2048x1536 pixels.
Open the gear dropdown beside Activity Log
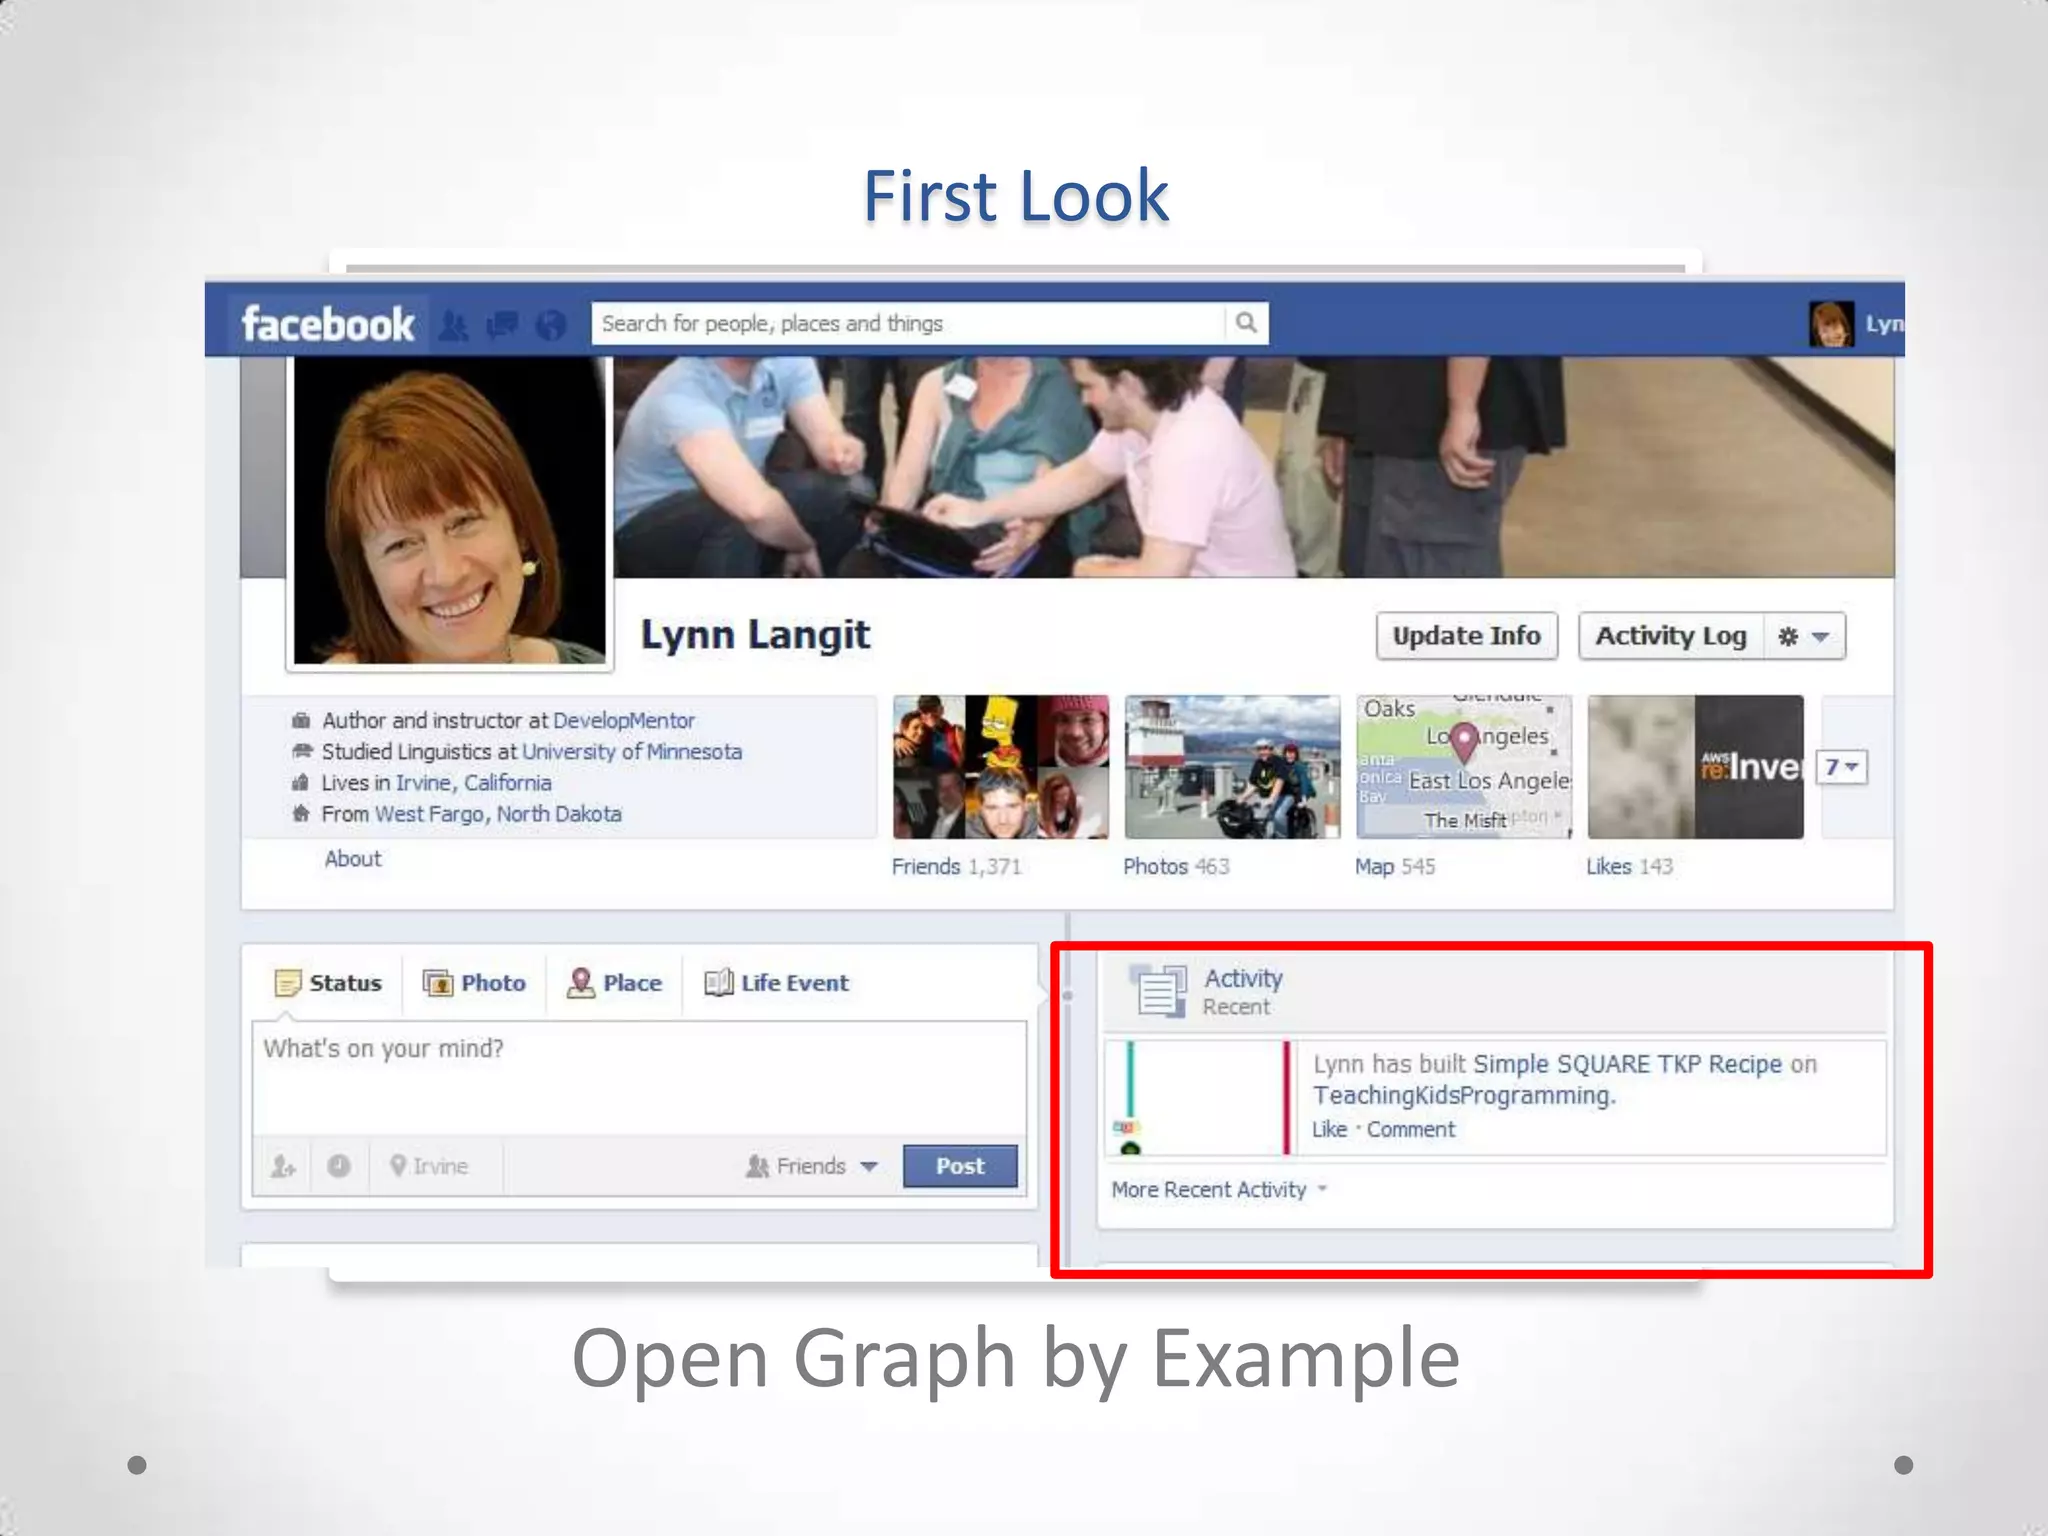click(1804, 637)
